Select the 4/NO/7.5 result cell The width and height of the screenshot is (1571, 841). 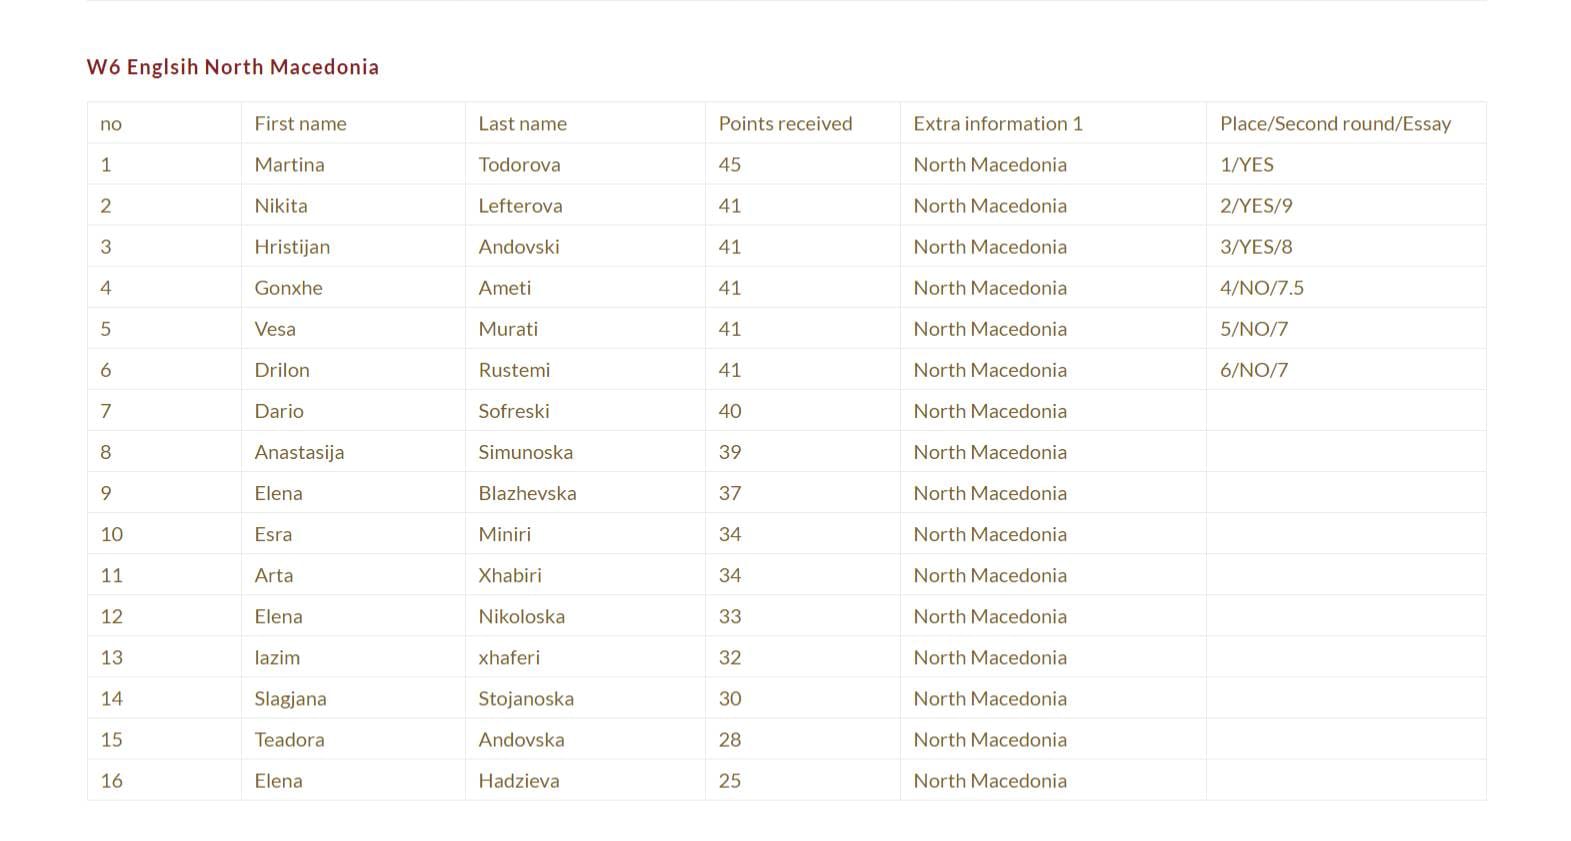click(x=1261, y=288)
